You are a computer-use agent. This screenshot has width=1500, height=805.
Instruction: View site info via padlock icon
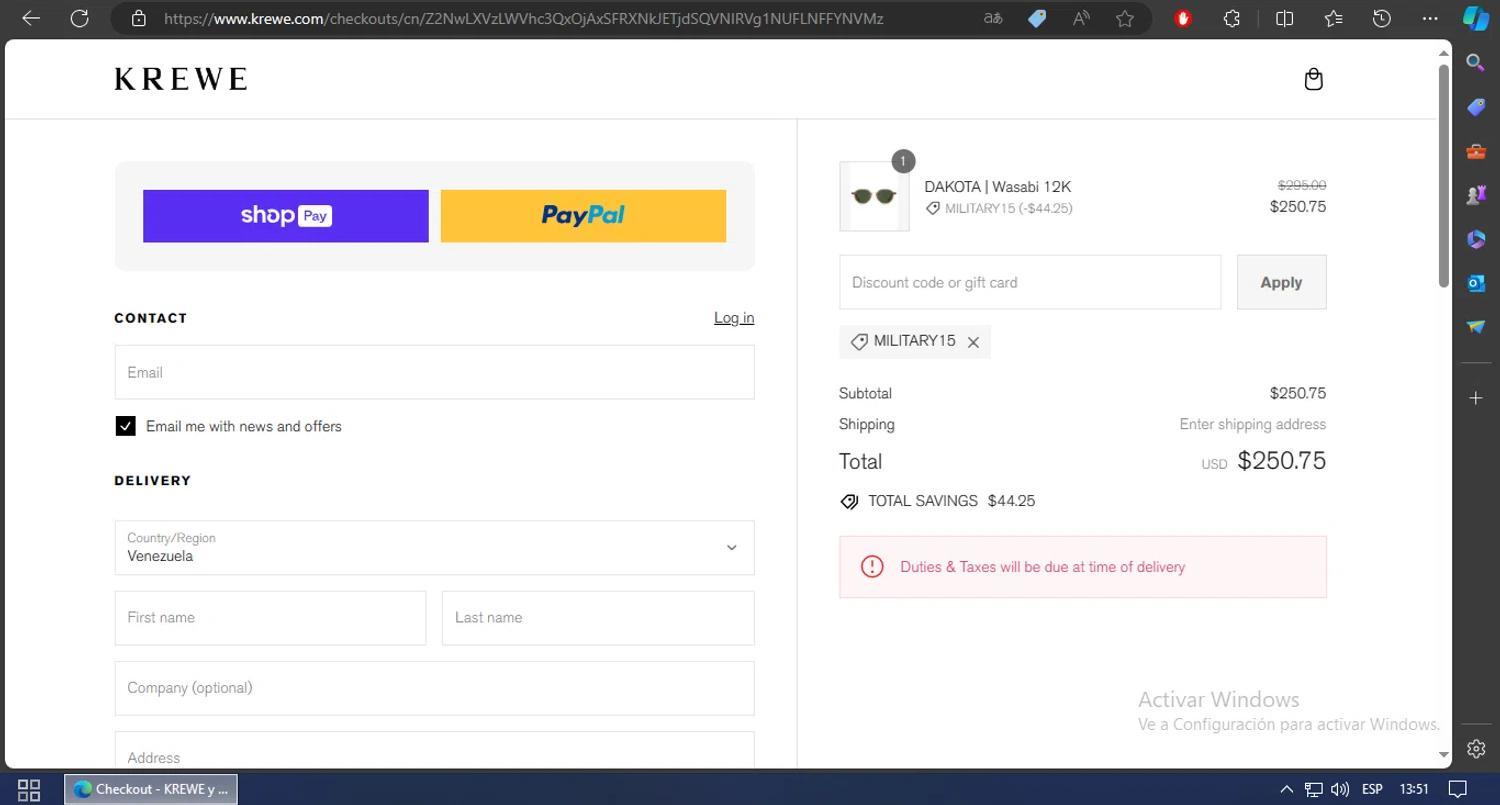[139, 18]
